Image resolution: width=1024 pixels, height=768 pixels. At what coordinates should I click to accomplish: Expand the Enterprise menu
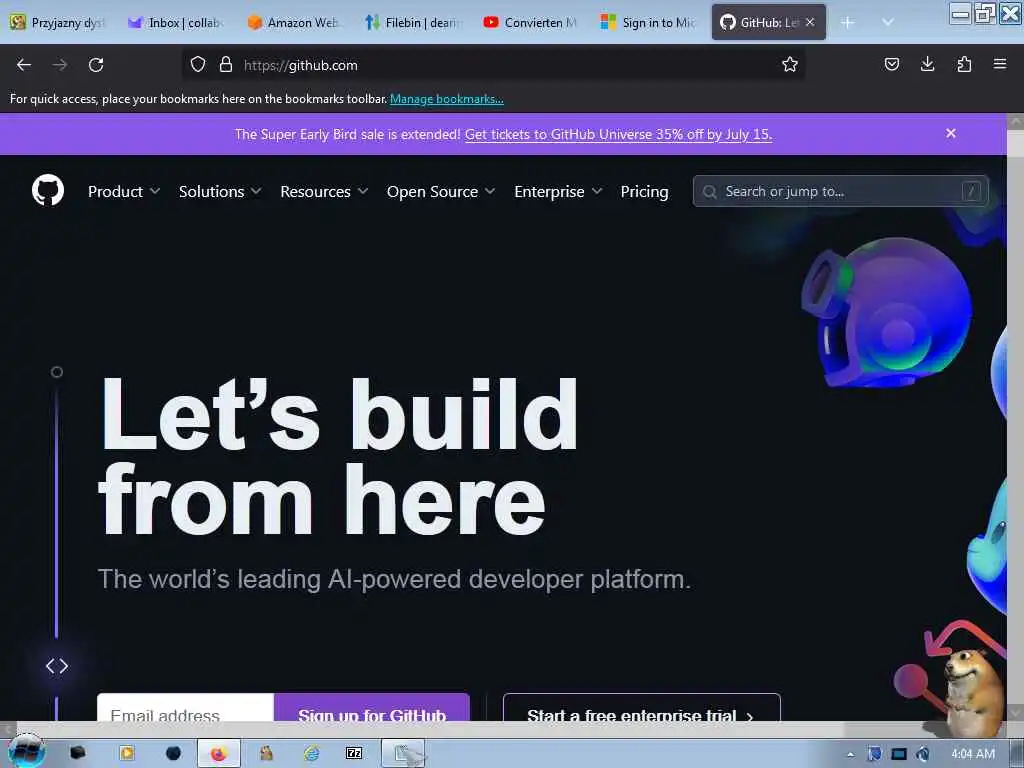coord(558,191)
